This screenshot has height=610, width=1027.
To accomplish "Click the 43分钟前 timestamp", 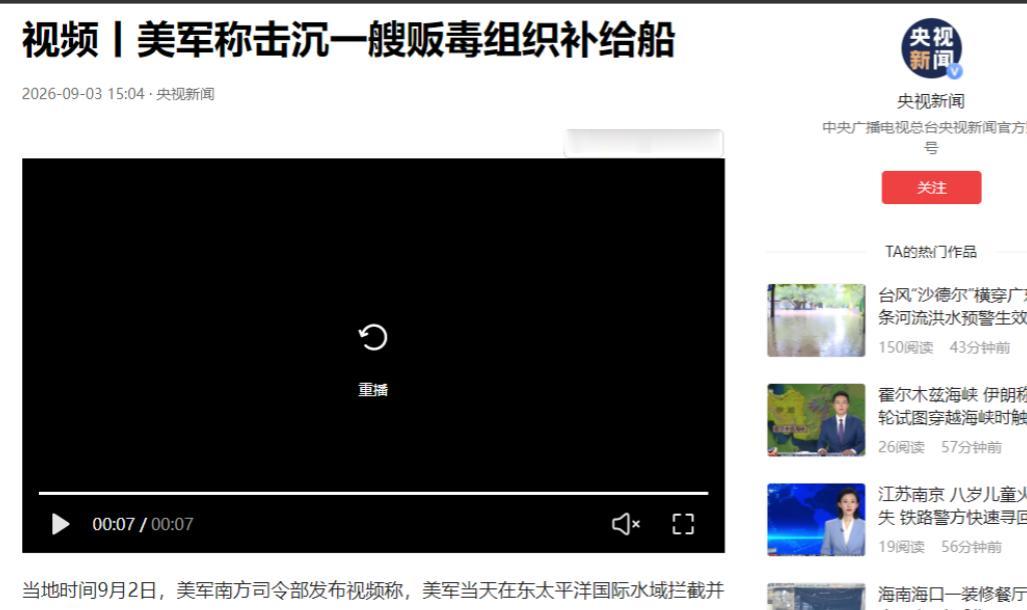I will pos(980,347).
